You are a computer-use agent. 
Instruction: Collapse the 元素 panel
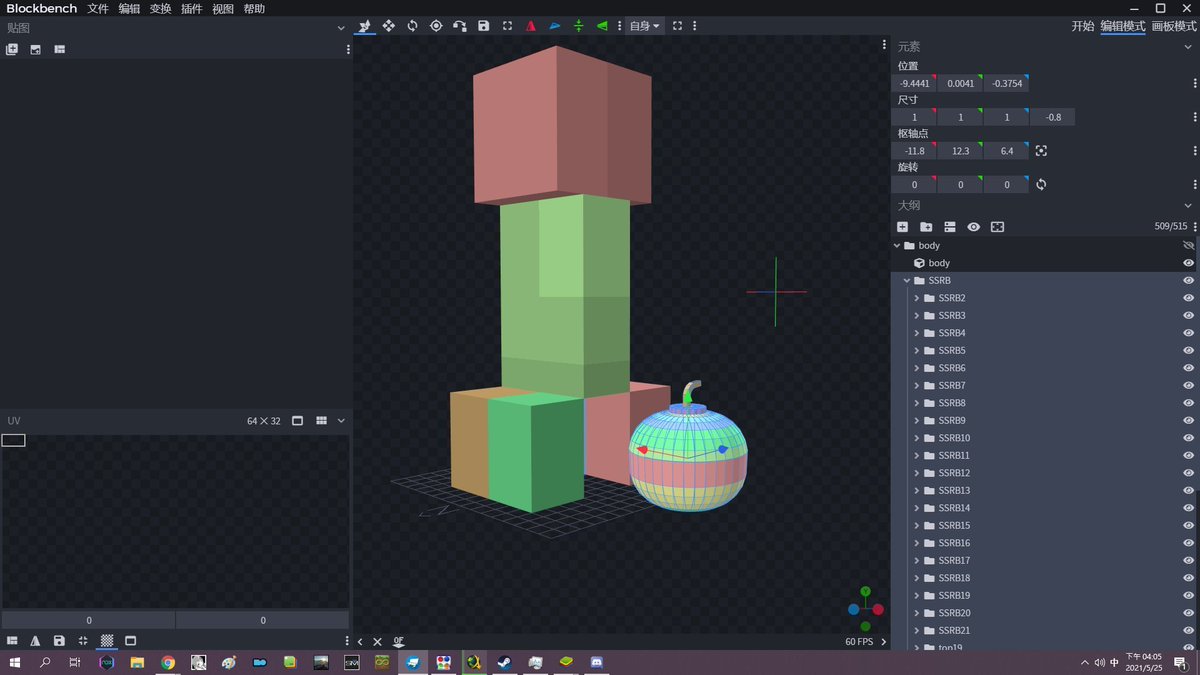click(1189, 47)
